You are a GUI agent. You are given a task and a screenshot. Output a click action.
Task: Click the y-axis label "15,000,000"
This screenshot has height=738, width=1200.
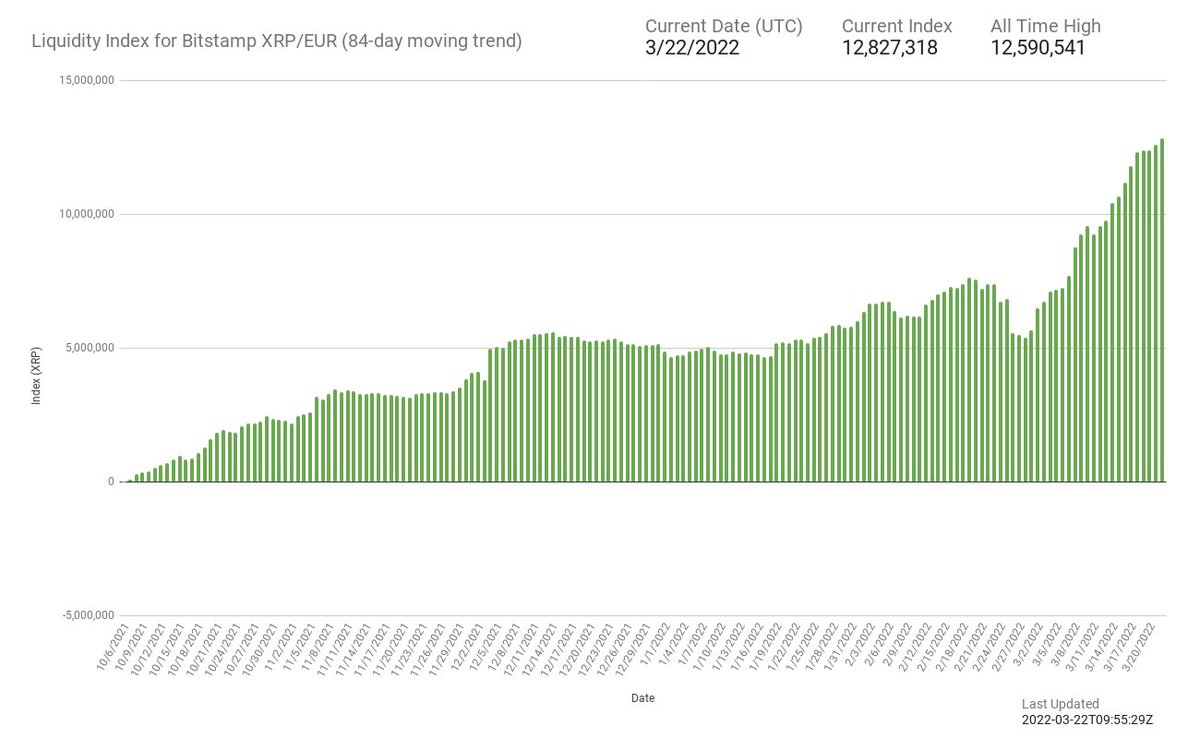89,80
